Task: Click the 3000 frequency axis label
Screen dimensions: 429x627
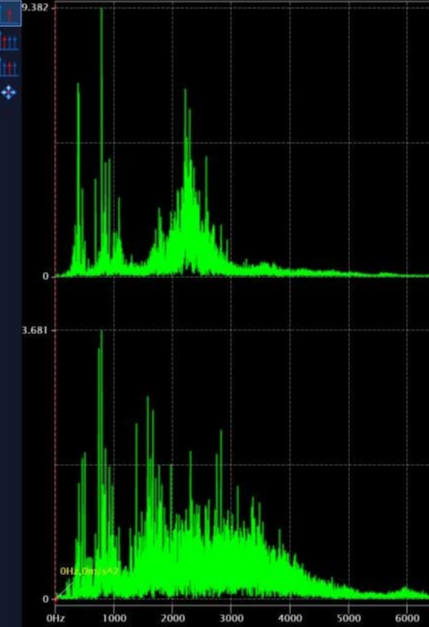Action: pyautogui.click(x=231, y=618)
